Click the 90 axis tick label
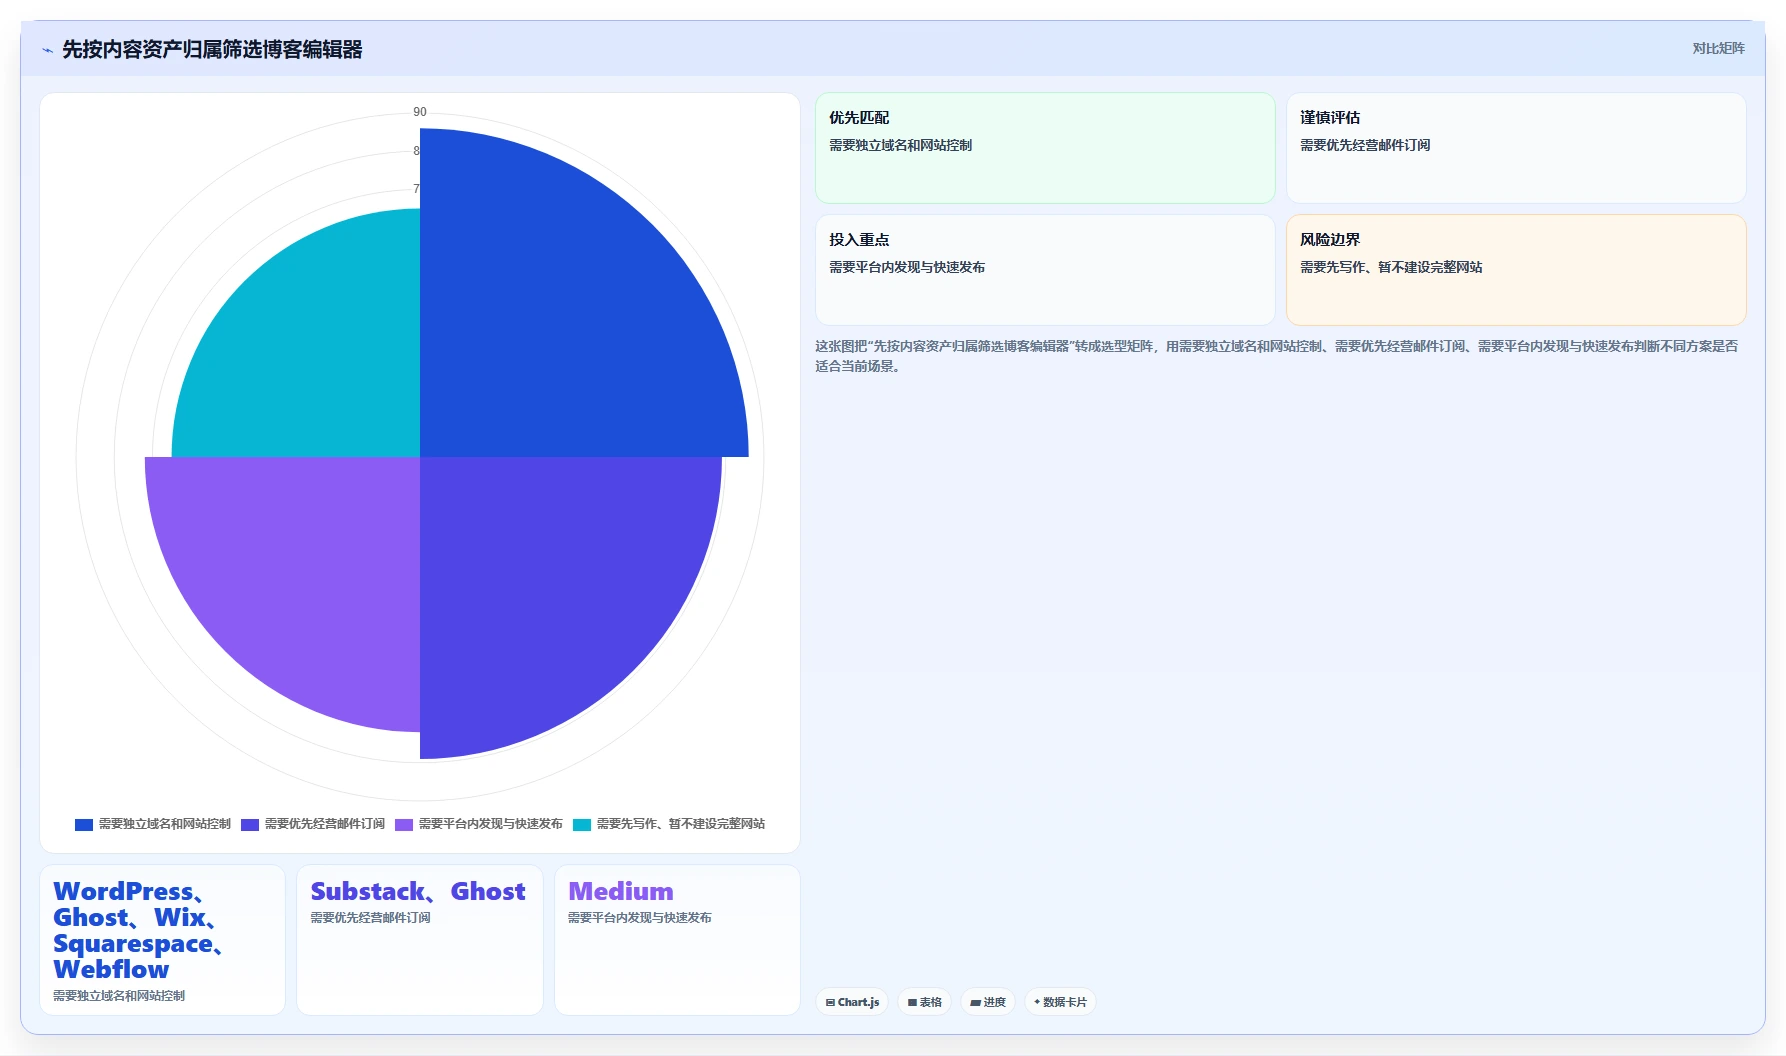 click(x=420, y=112)
